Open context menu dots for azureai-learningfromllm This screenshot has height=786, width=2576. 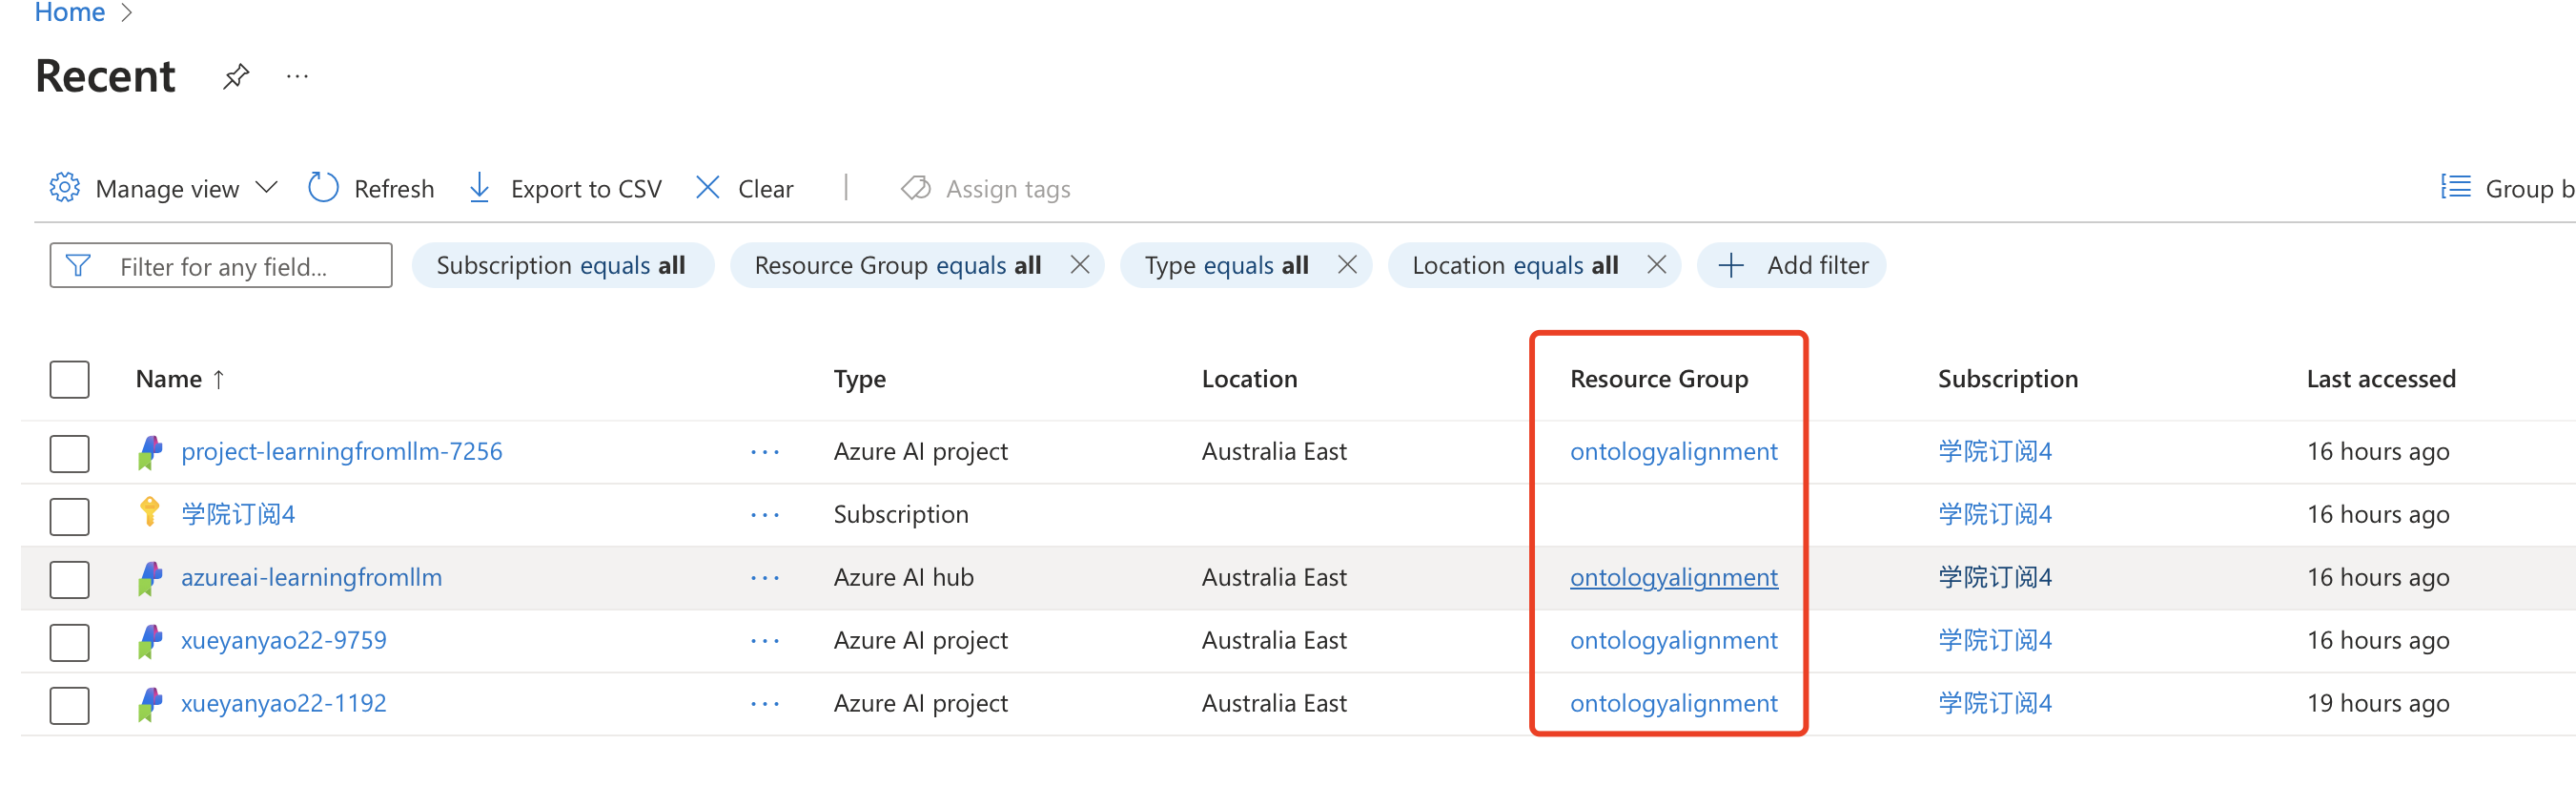(x=765, y=578)
